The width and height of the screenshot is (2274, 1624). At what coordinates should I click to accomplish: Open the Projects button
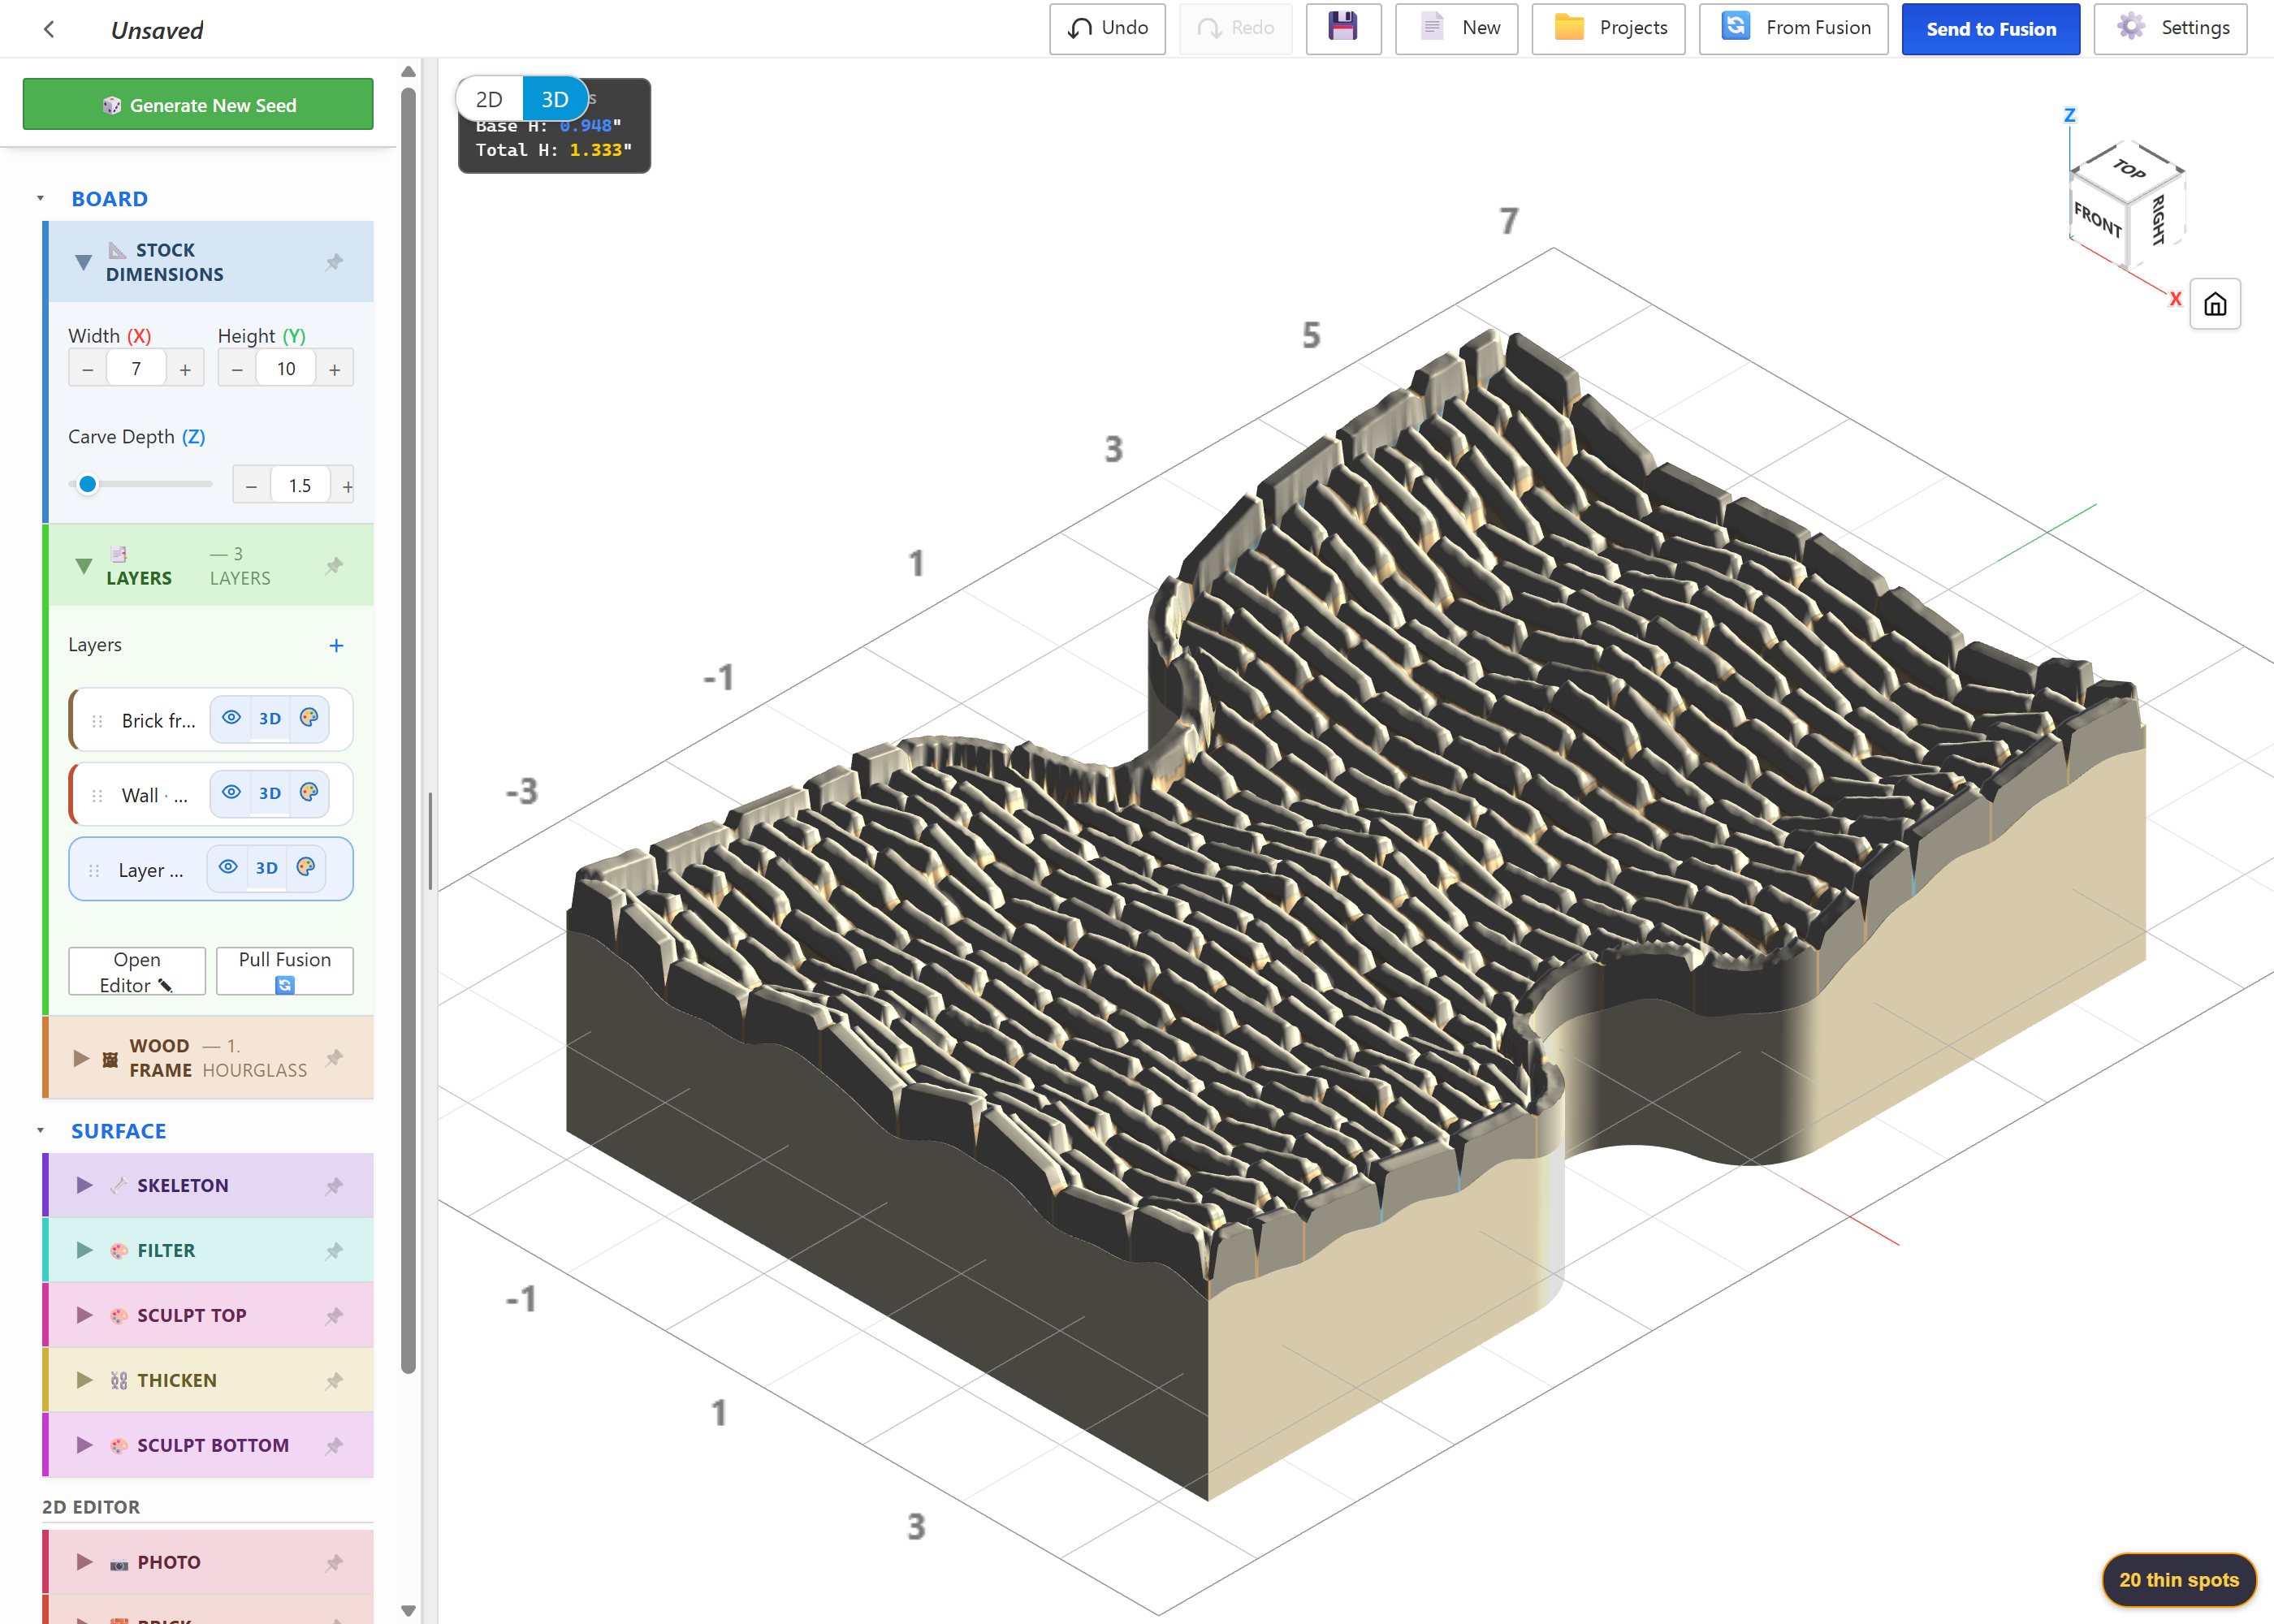click(x=1608, y=28)
